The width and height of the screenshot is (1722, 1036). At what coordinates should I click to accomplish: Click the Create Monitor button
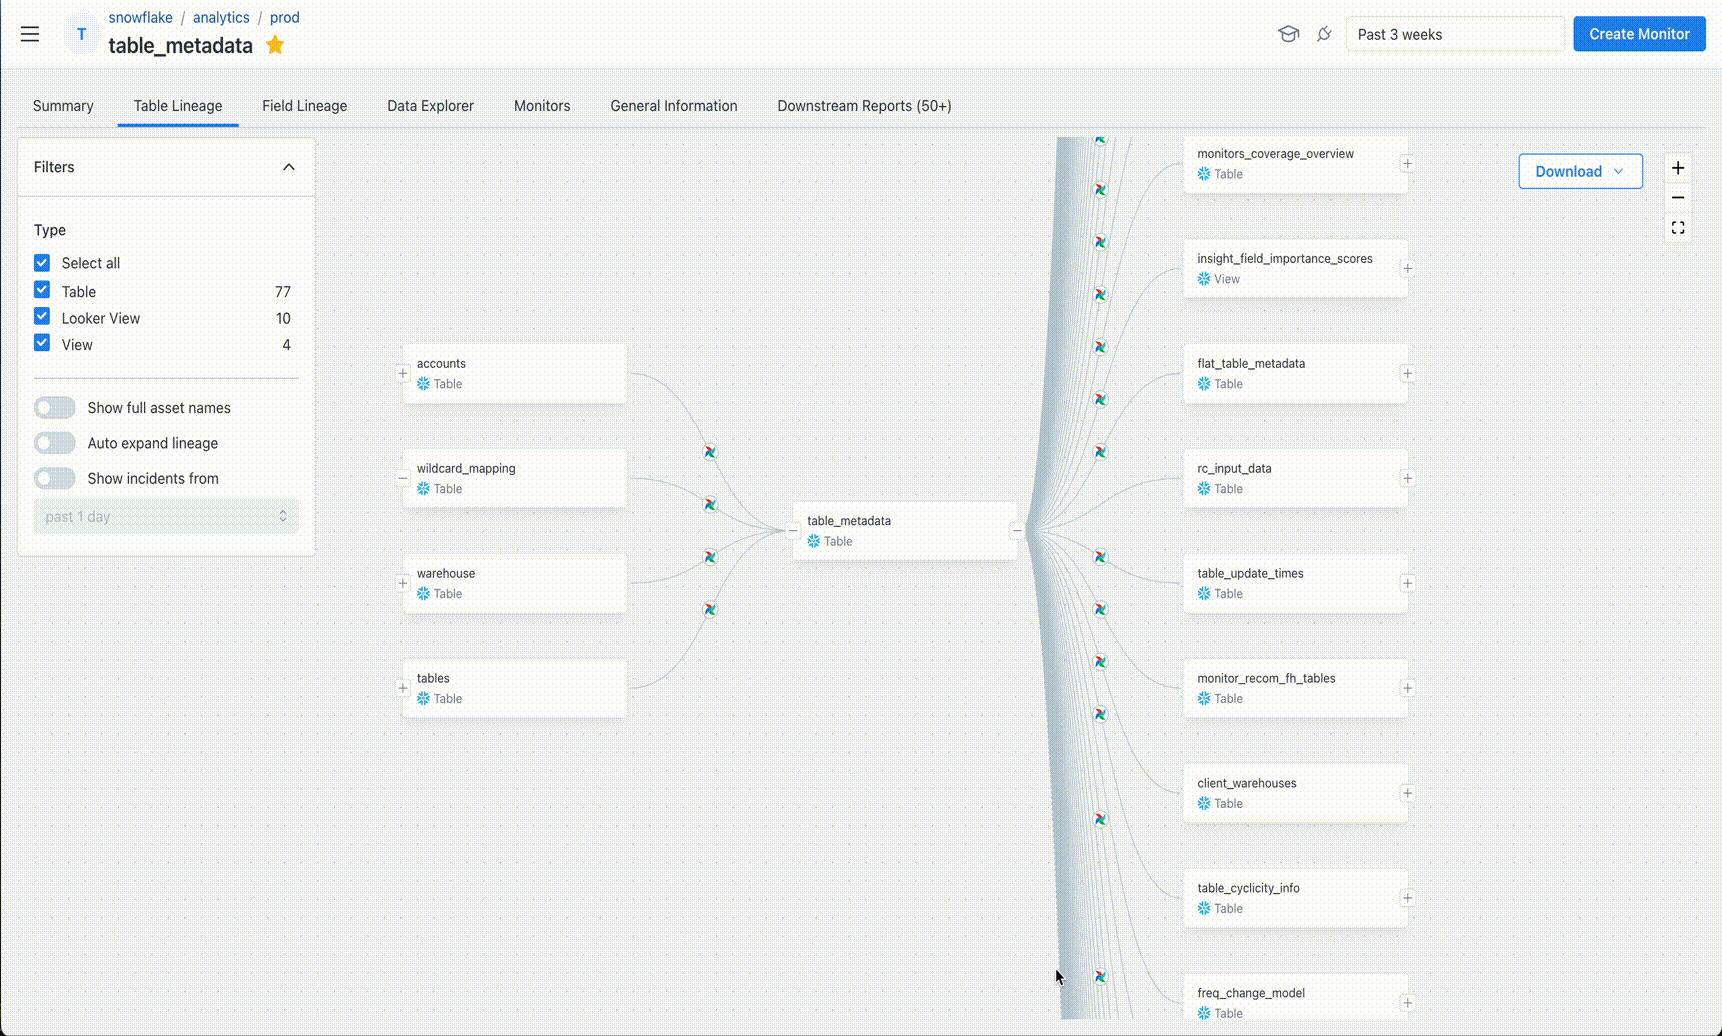(x=1639, y=34)
